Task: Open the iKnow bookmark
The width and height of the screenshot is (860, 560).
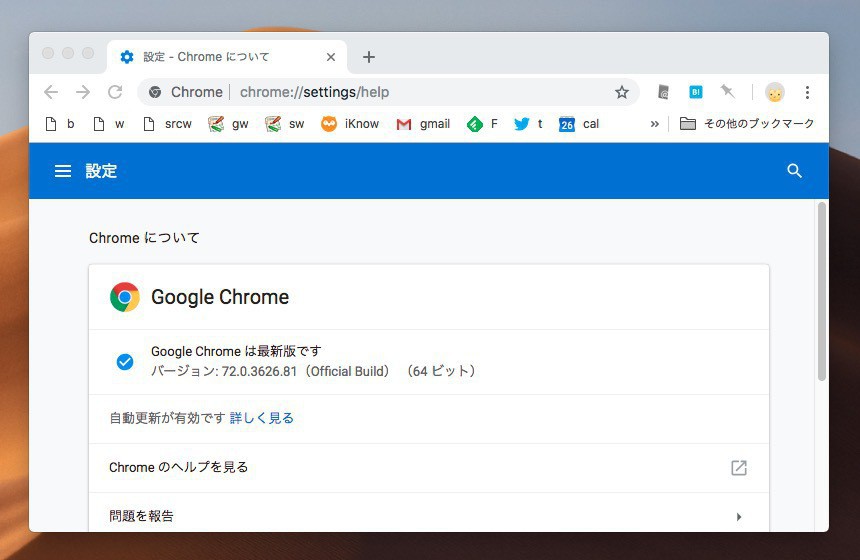Action: (x=350, y=124)
